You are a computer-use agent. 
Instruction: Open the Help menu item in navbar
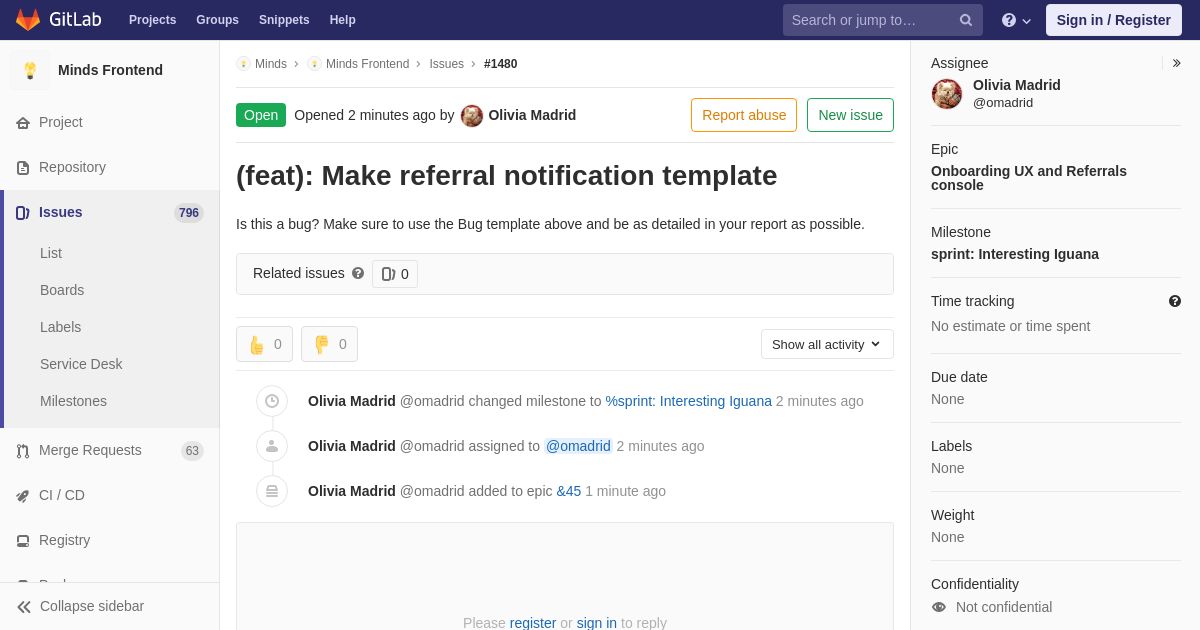[x=343, y=20]
